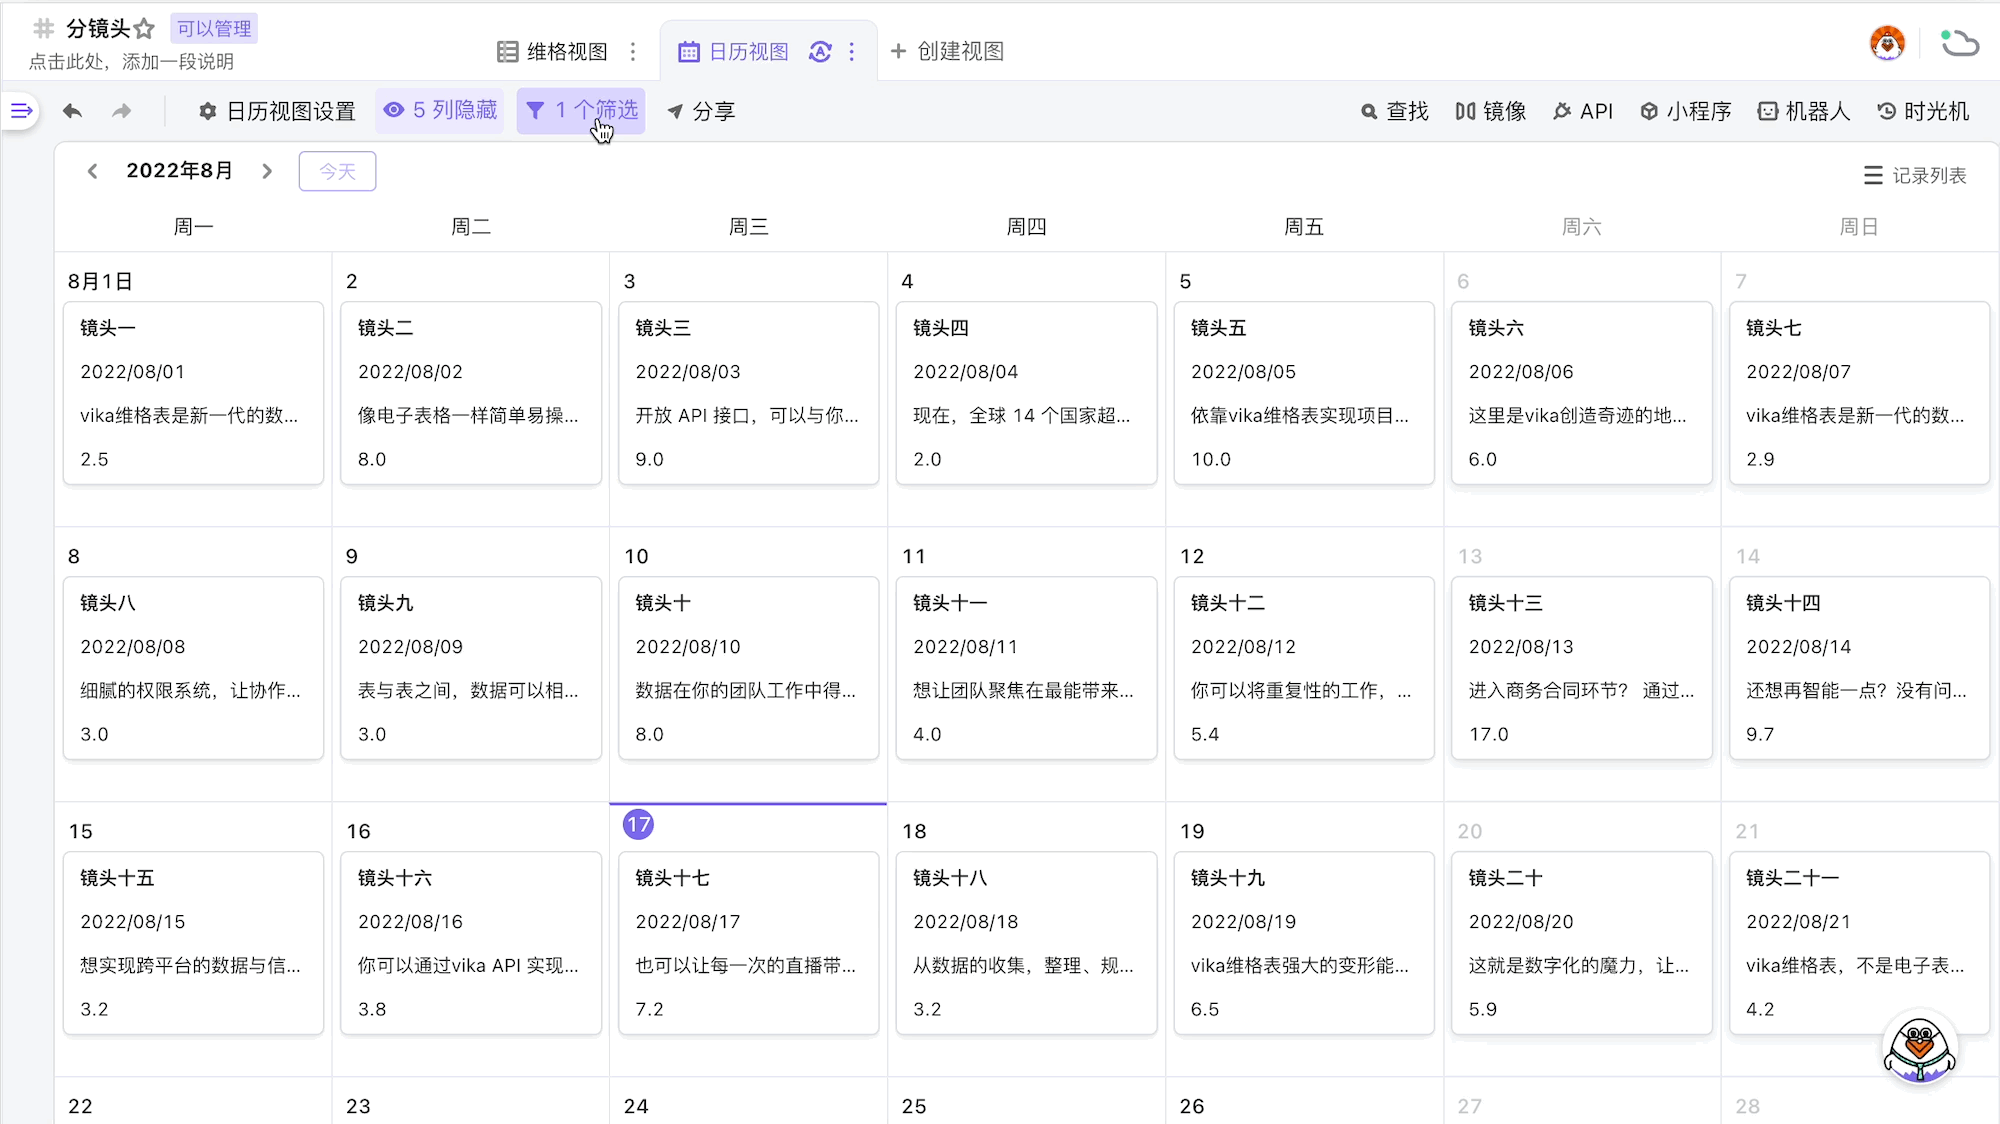2000x1124 pixels.
Task: Click 创建视图 to add a view
Action: point(946,51)
